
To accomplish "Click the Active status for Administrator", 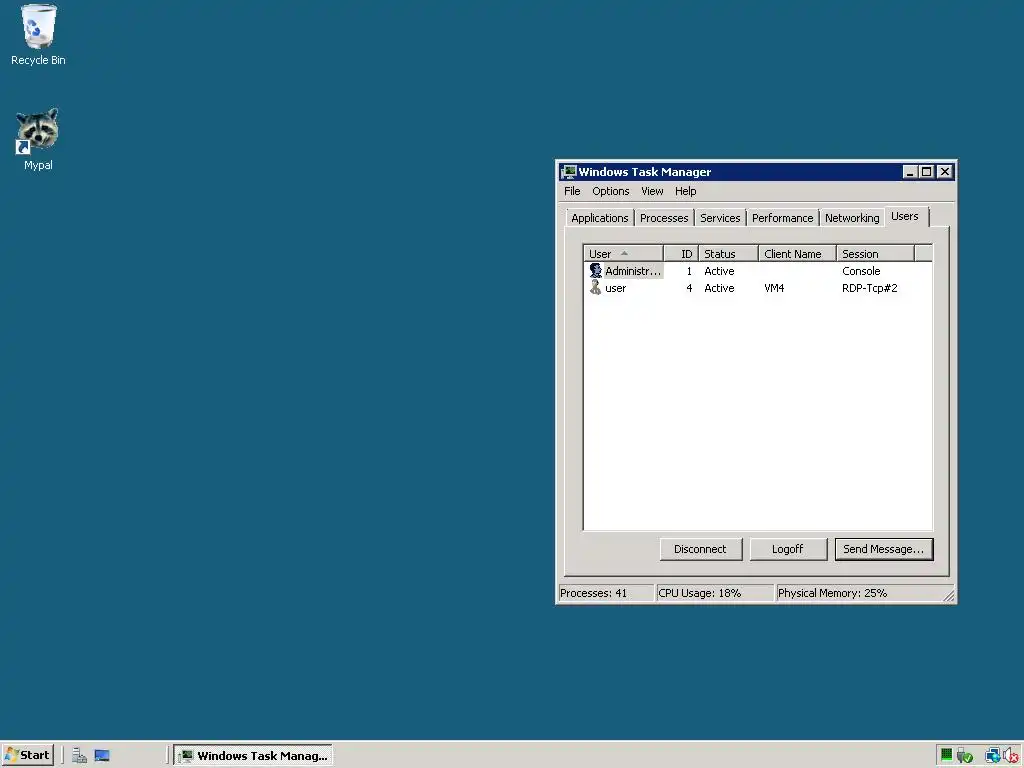I will click(x=719, y=271).
